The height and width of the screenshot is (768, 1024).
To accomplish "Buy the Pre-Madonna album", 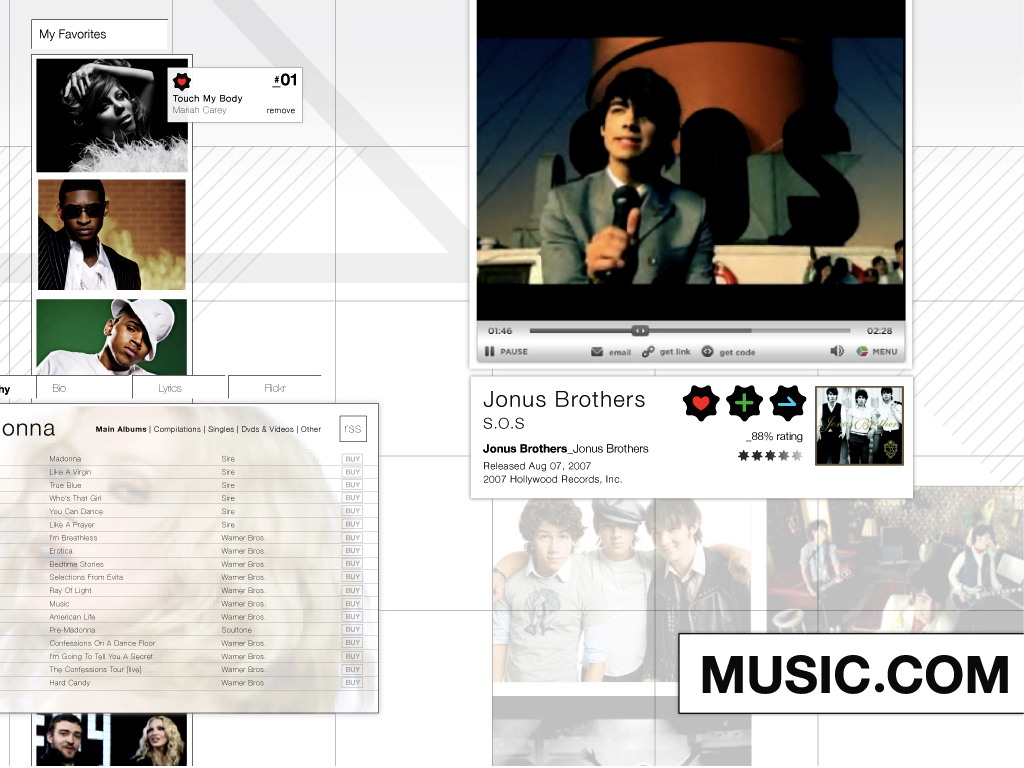I will [353, 630].
